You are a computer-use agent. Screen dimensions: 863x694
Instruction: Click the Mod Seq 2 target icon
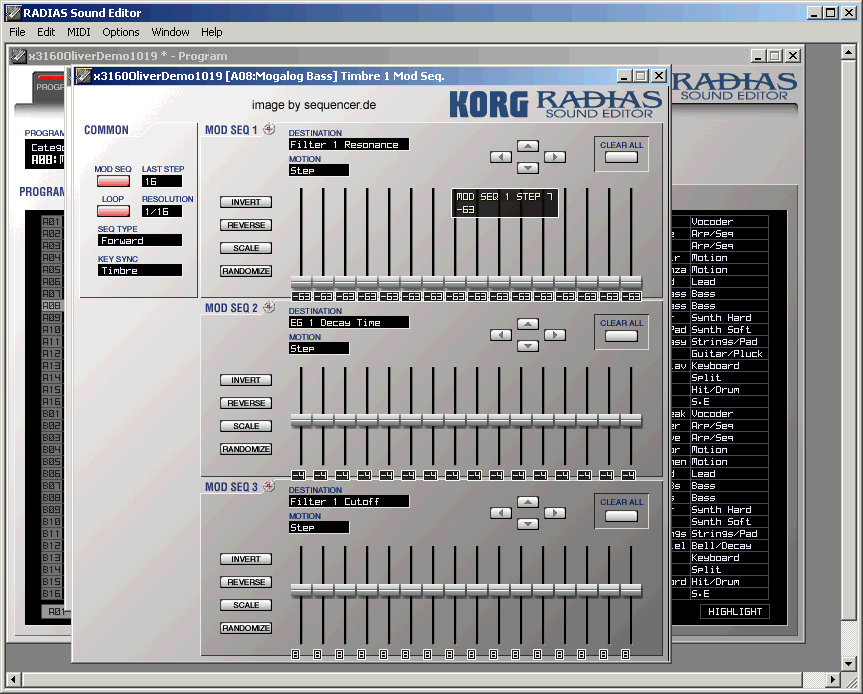click(x=269, y=307)
